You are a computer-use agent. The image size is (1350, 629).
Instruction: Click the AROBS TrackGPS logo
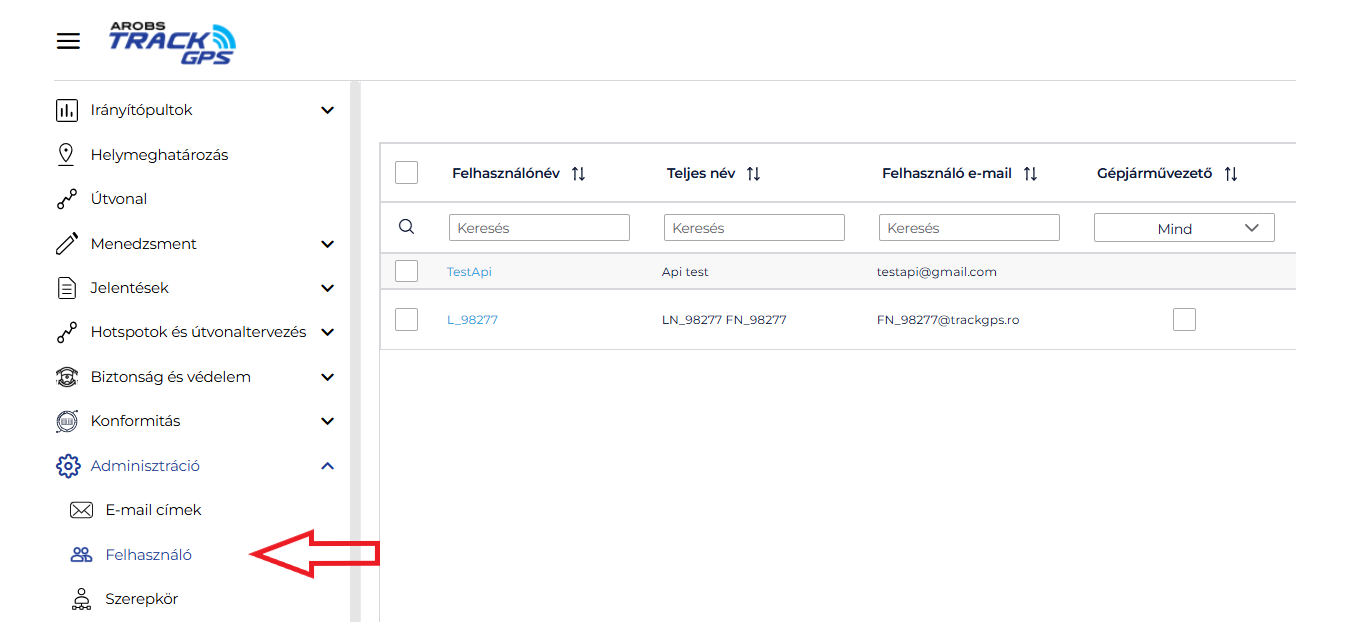coord(172,43)
